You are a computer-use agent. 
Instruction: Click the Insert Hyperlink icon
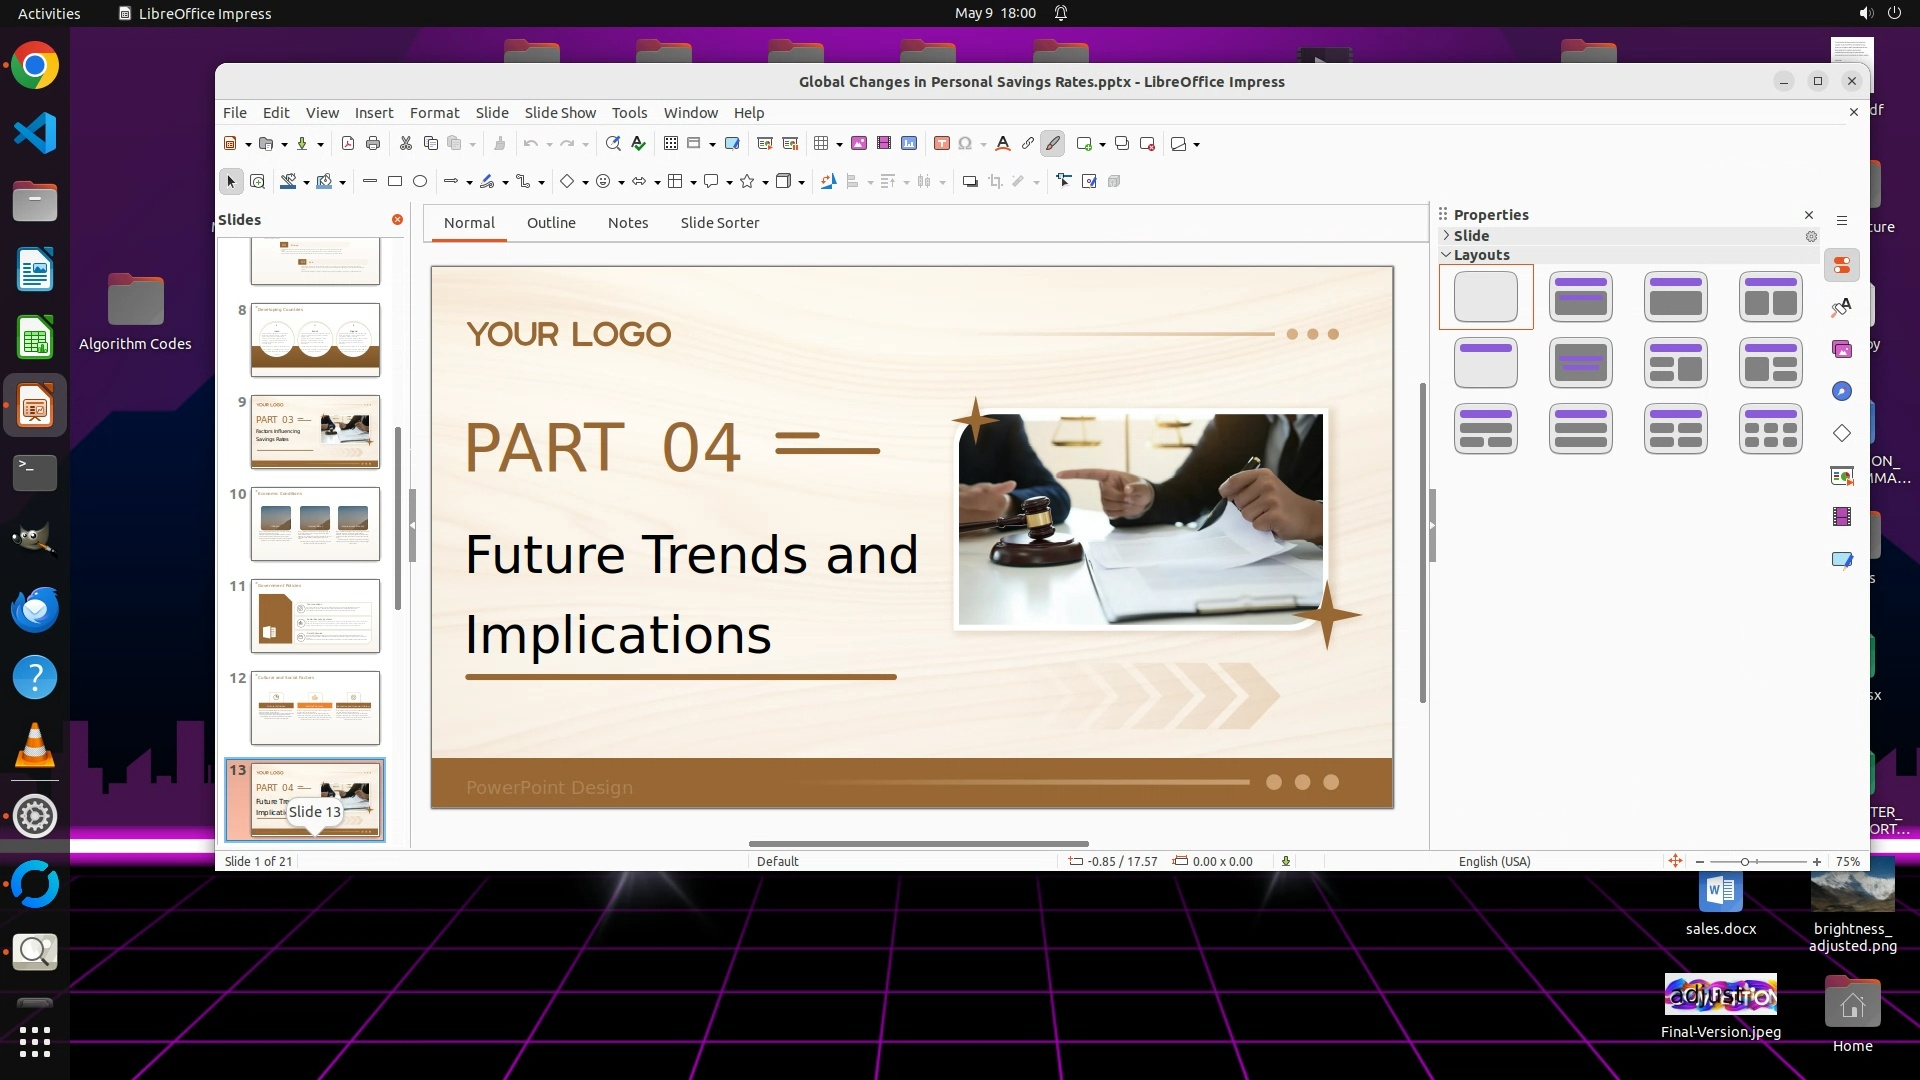[1028, 144]
